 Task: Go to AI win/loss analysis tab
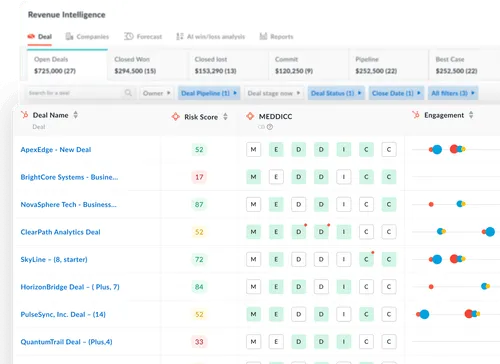tap(211, 37)
